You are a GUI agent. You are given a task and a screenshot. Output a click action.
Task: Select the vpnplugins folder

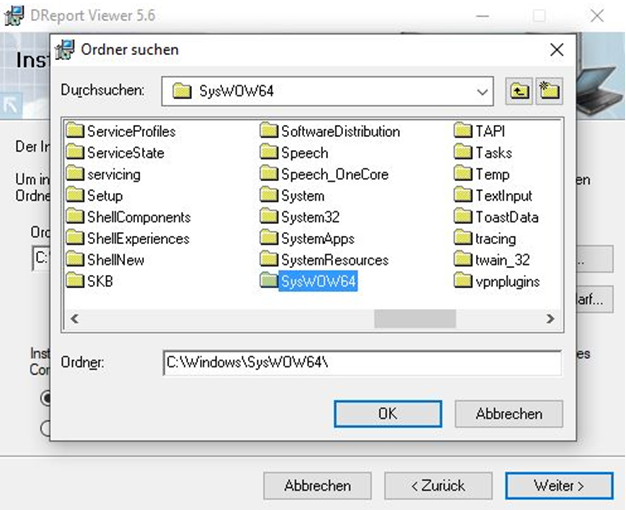pyautogui.click(x=497, y=281)
